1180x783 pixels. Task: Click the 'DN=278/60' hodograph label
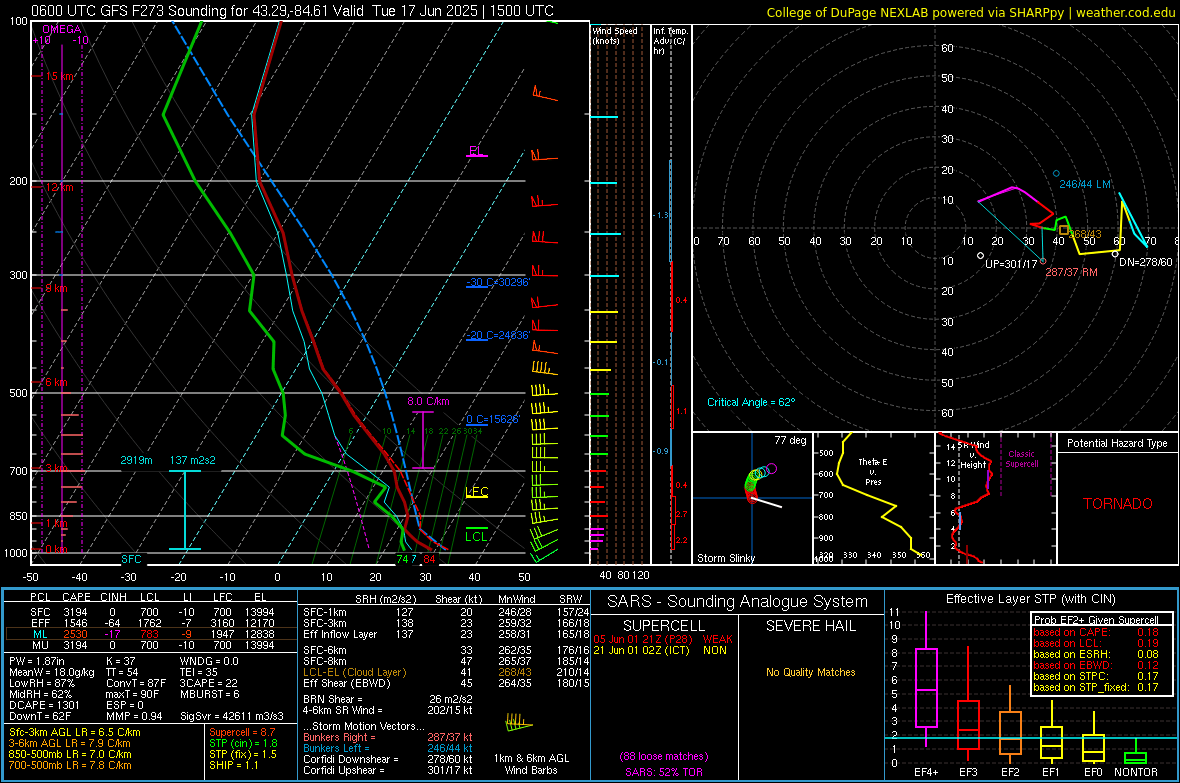(1145, 262)
